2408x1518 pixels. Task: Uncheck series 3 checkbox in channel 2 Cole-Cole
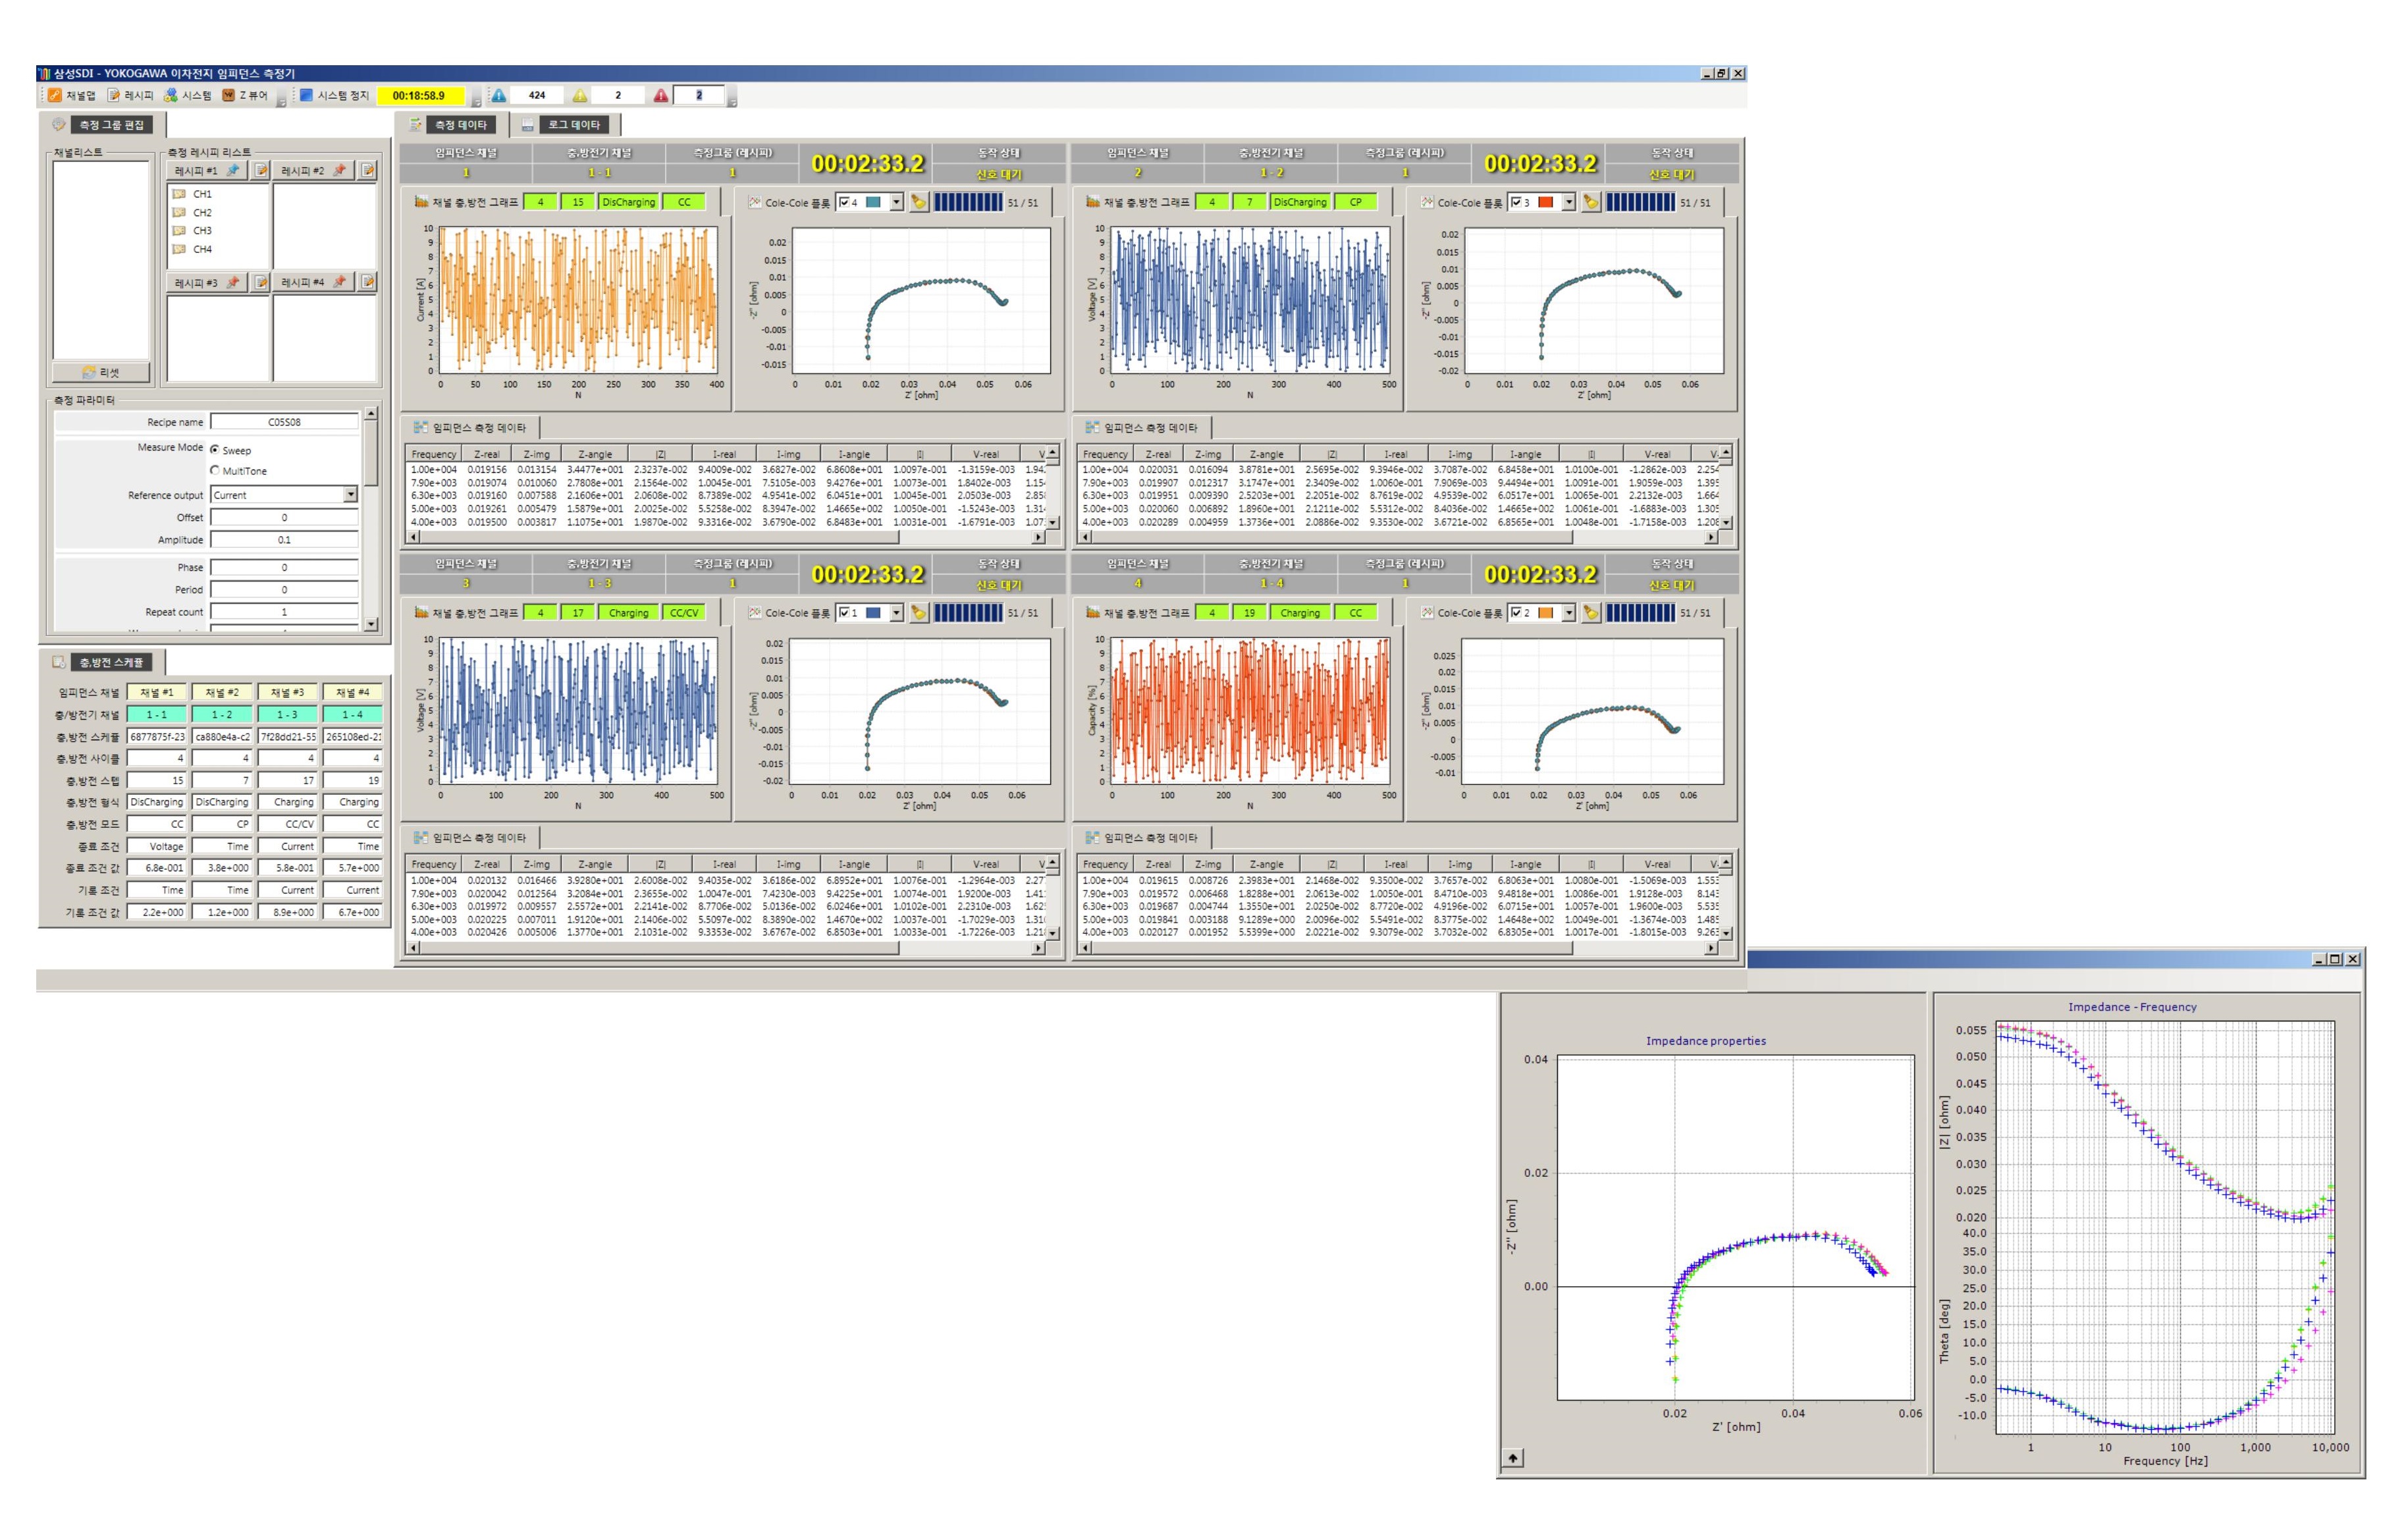(1517, 202)
